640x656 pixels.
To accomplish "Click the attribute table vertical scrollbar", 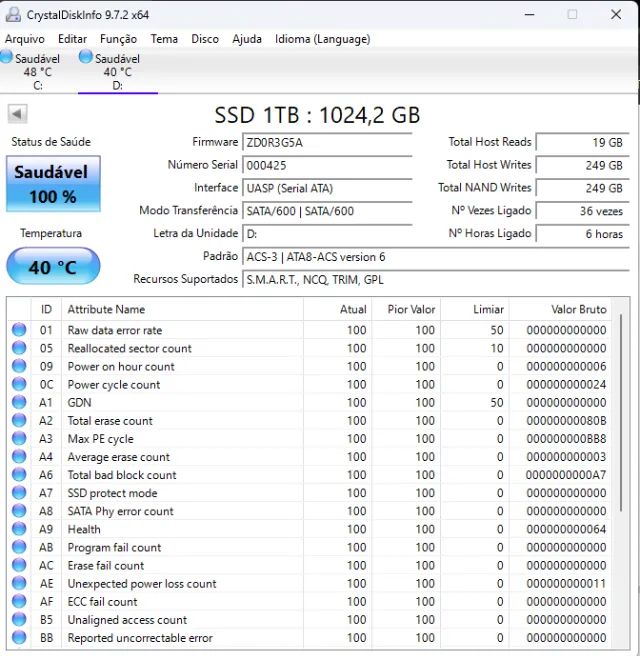I will pos(621,413).
